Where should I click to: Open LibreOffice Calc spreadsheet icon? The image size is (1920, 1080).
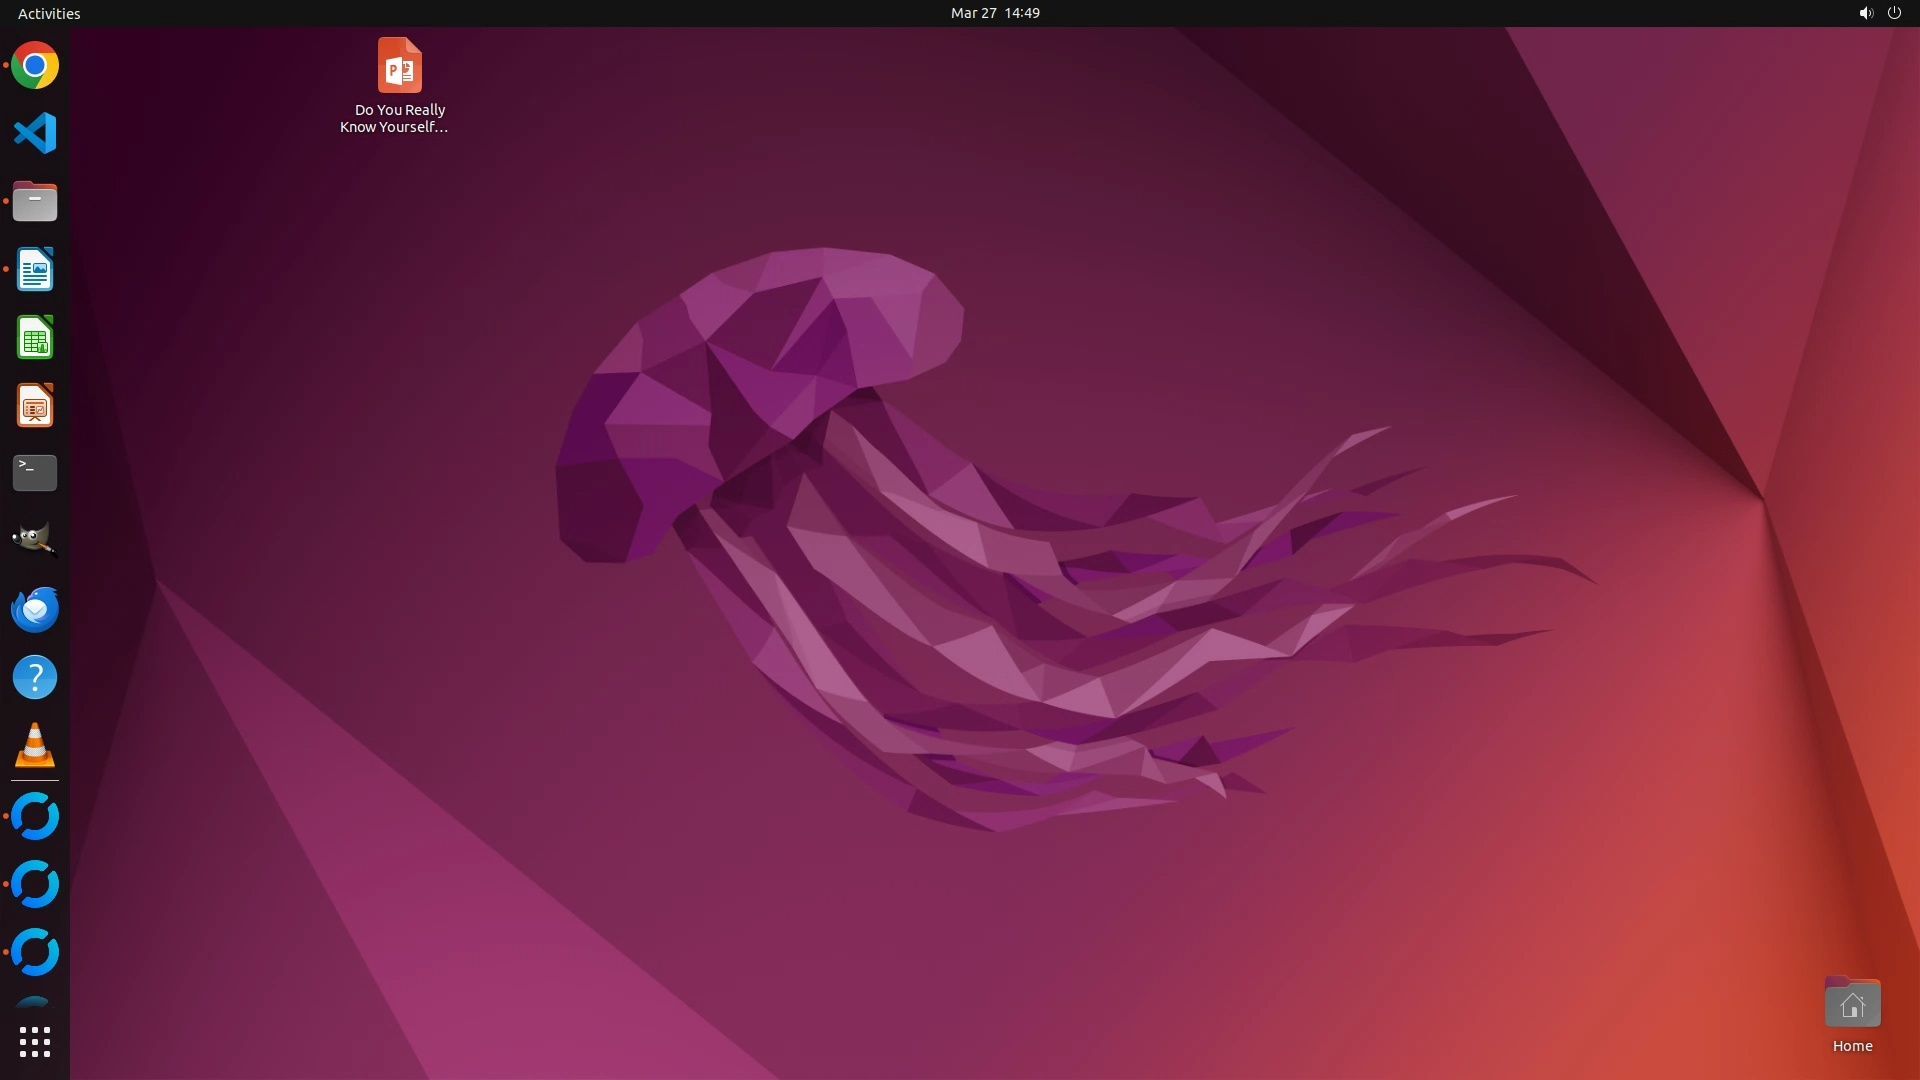tap(35, 338)
